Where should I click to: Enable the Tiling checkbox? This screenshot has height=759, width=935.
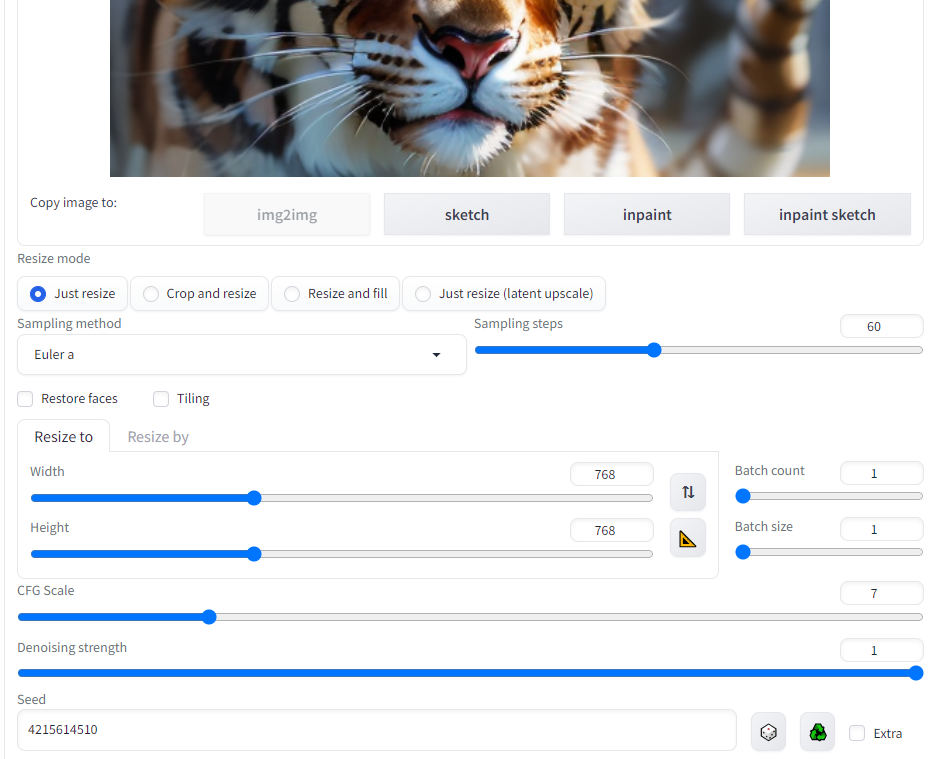[x=161, y=399]
